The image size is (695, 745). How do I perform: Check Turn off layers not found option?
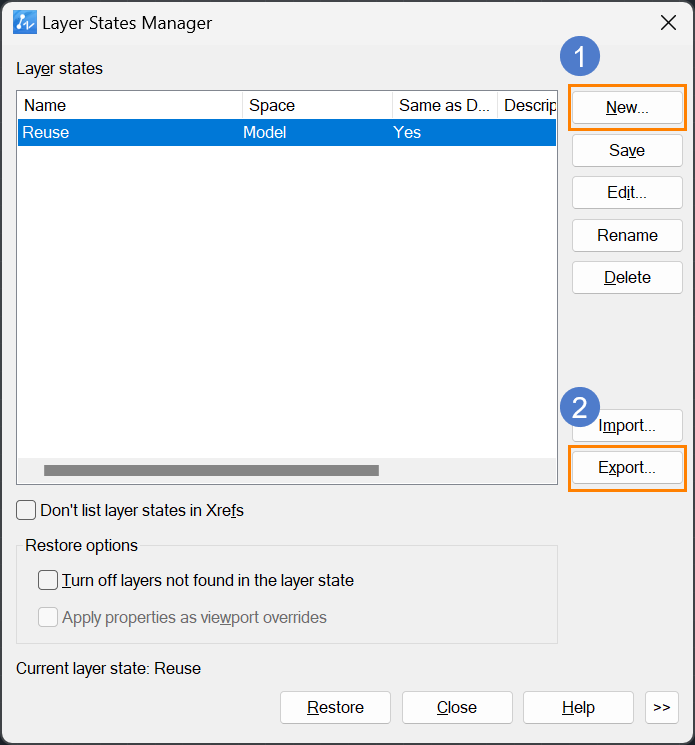pos(48,580)
